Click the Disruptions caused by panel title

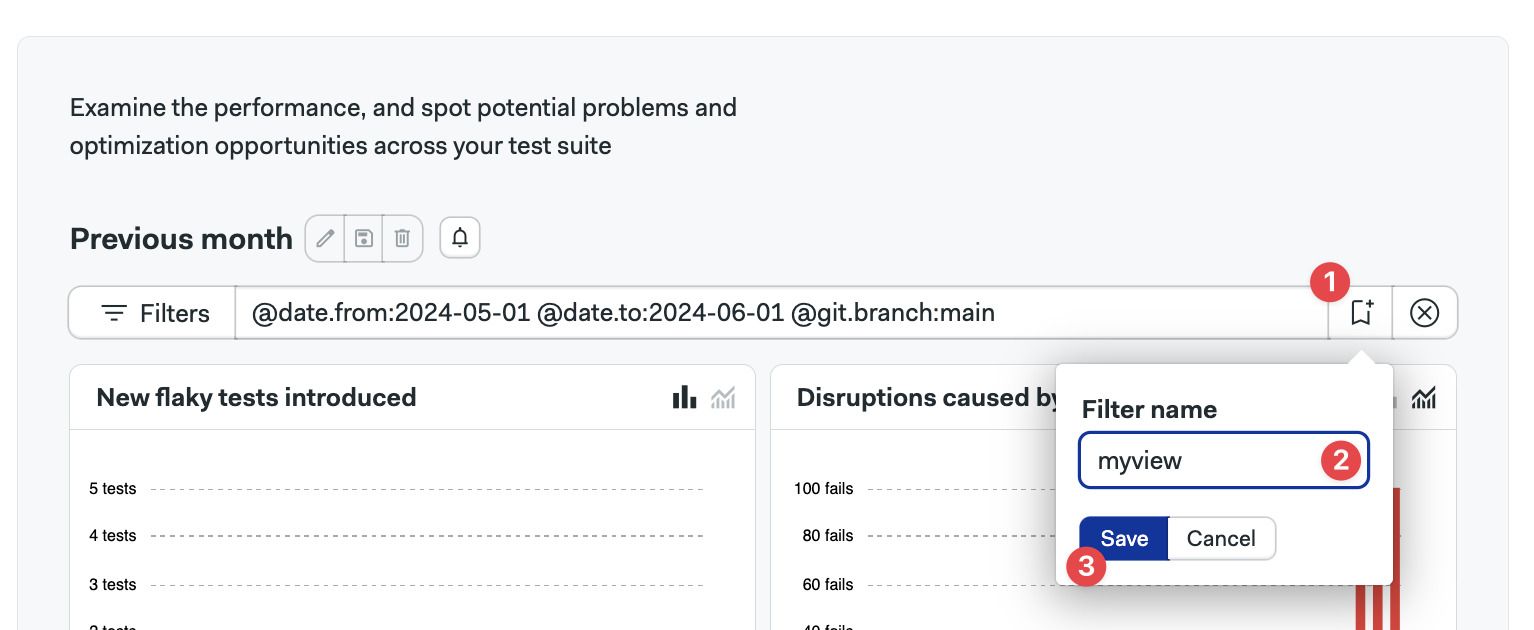tap(926, 398)
